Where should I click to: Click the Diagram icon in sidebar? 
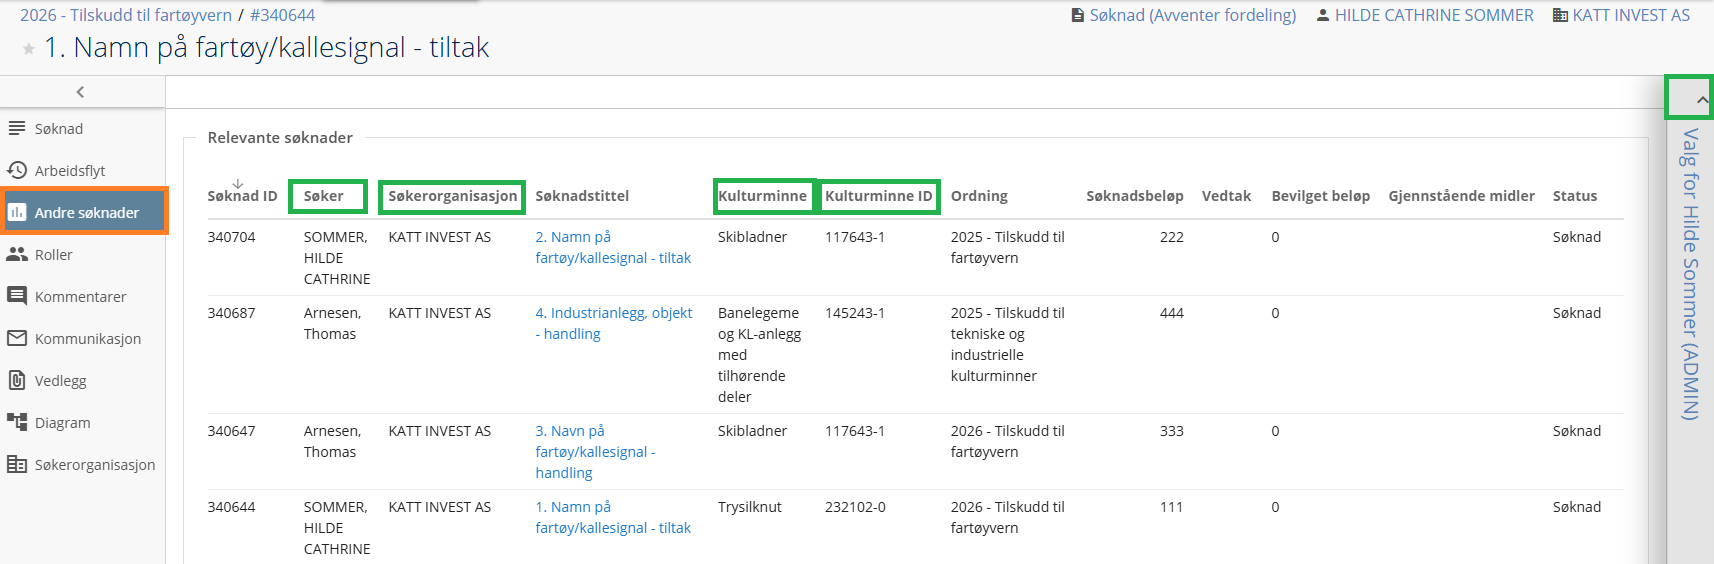[17, 422]
